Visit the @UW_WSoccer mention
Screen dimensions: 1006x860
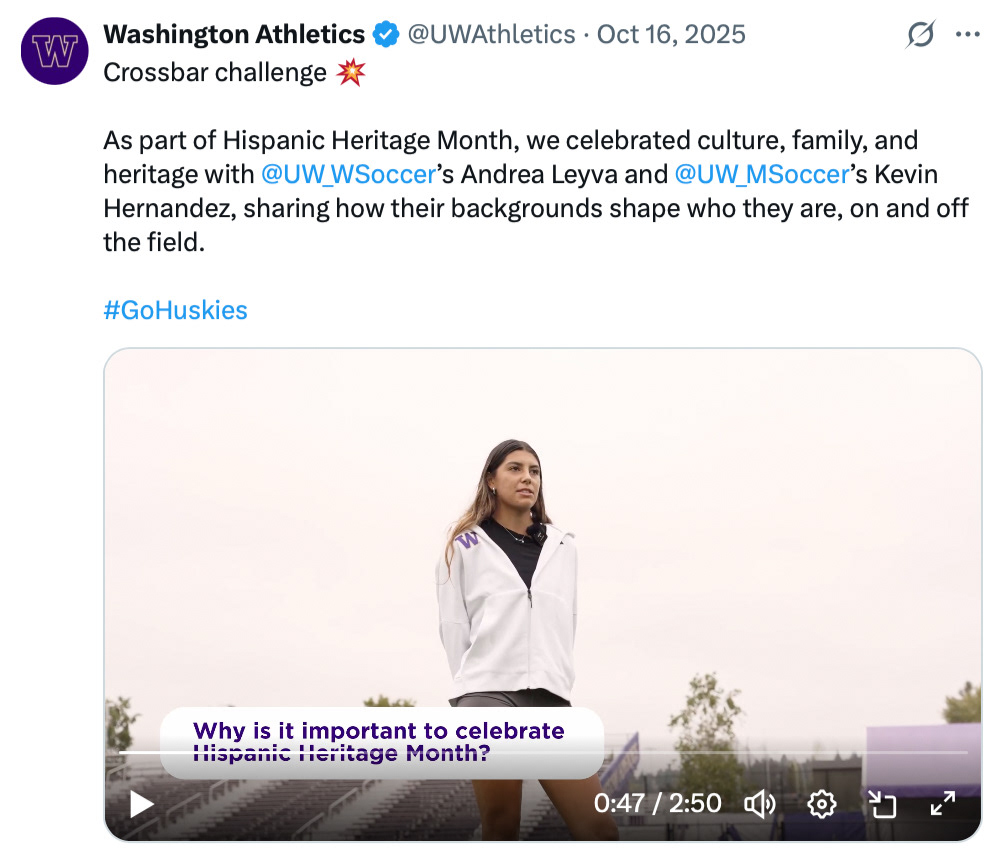point(348,175)
